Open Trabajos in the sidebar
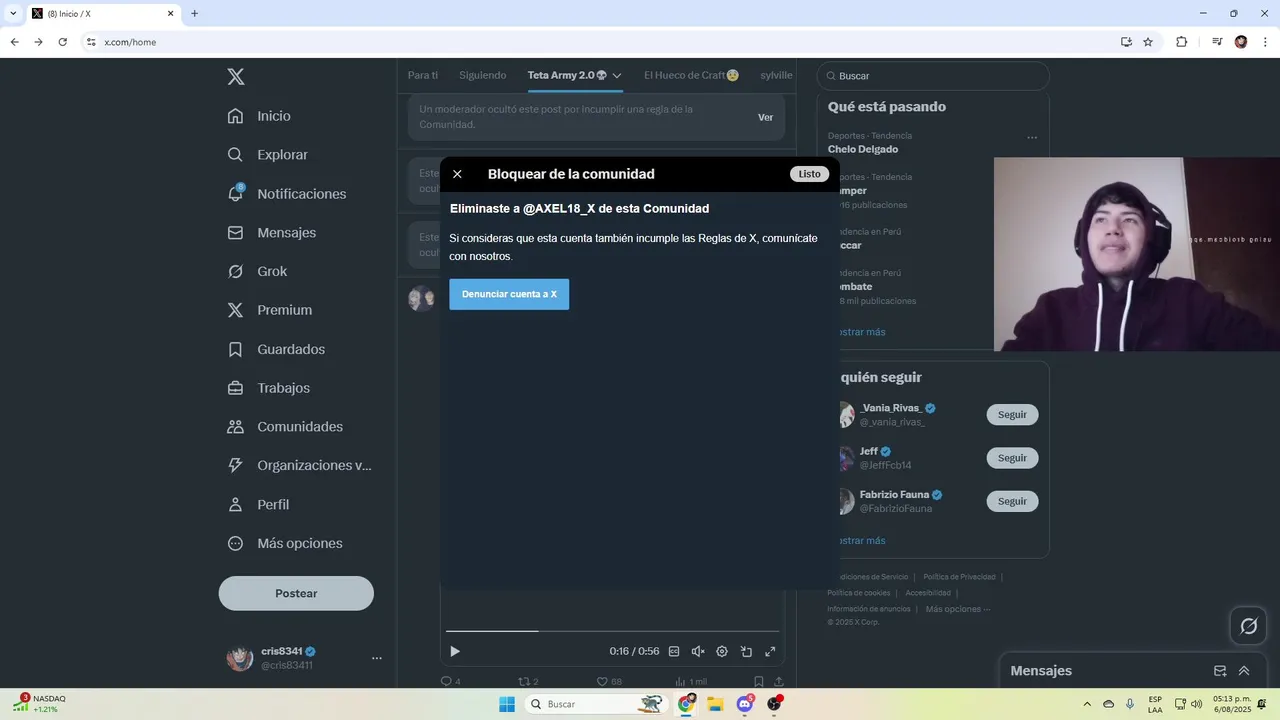The image size is (1280, 720). click(x=269, y=388)
